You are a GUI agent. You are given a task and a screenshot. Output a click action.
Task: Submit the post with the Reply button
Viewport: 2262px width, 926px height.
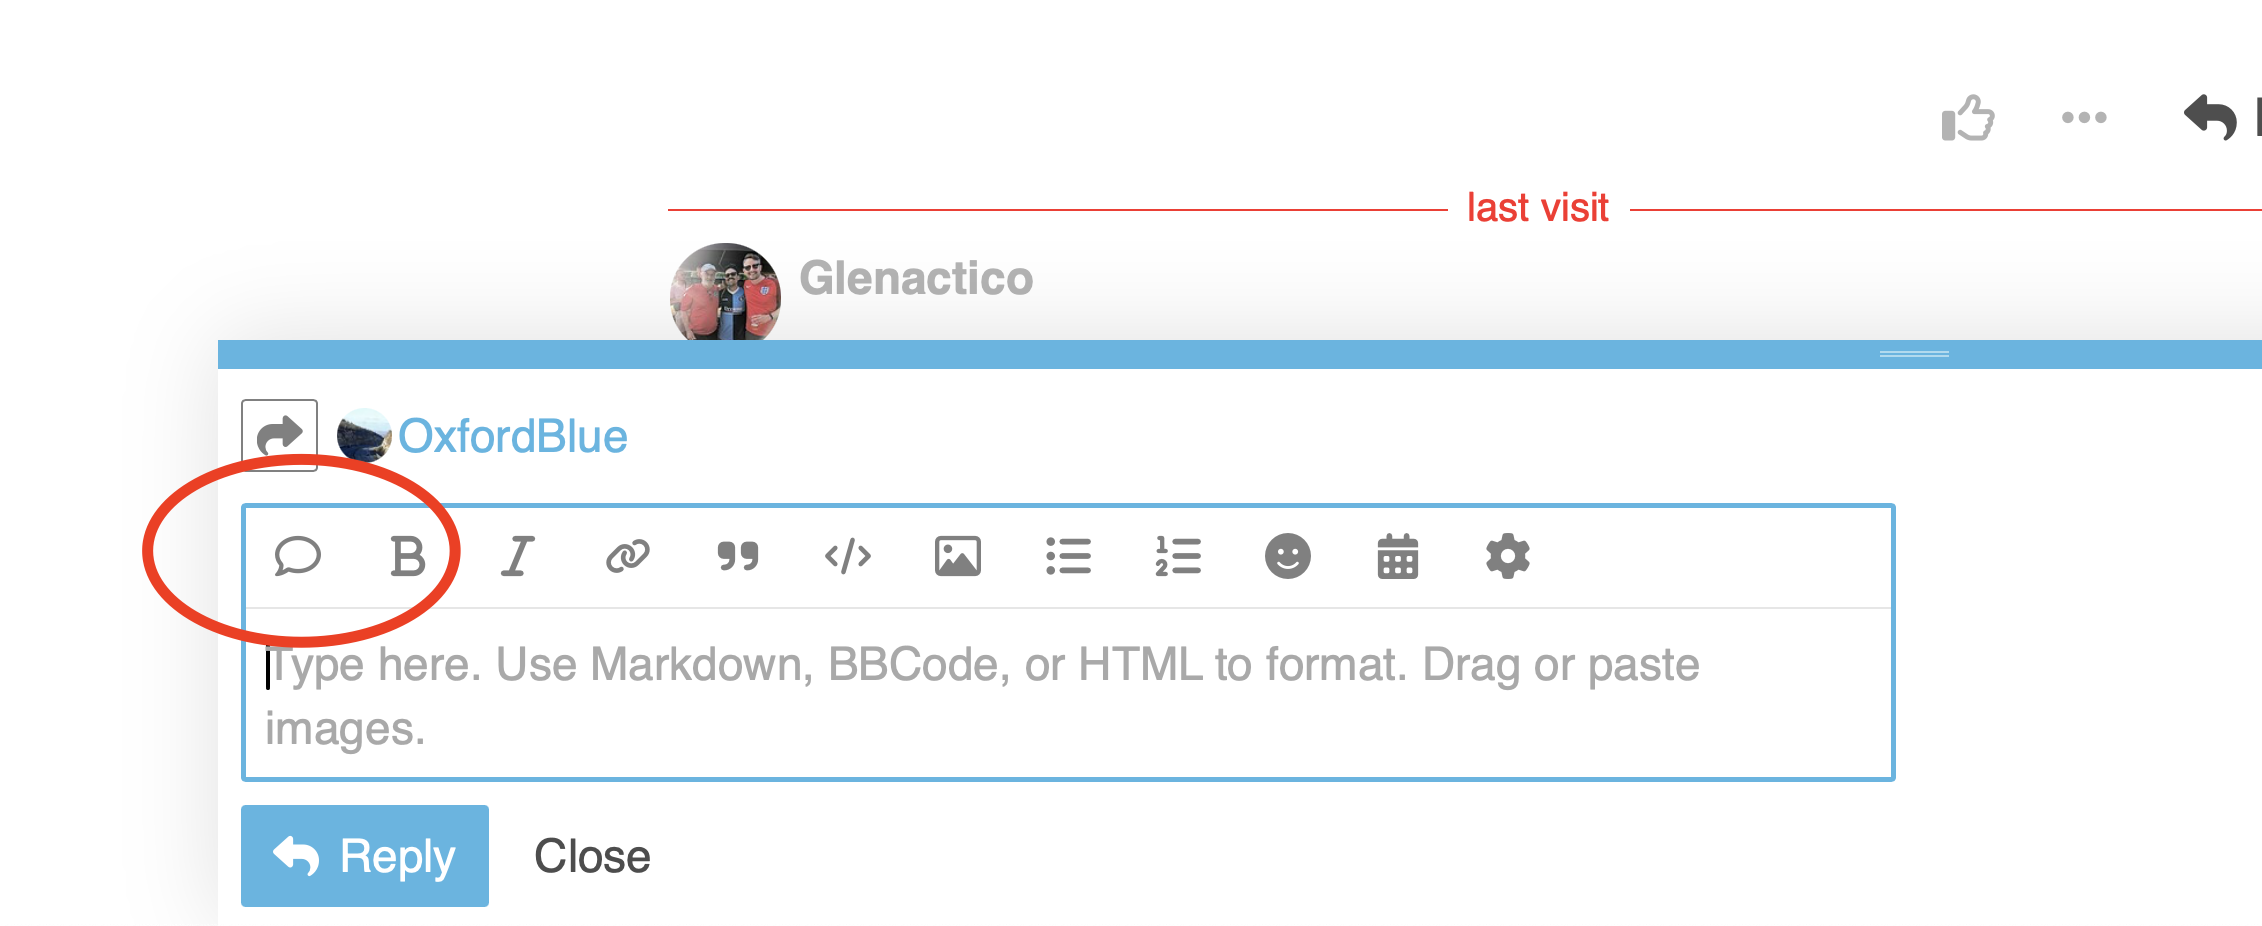365,856
